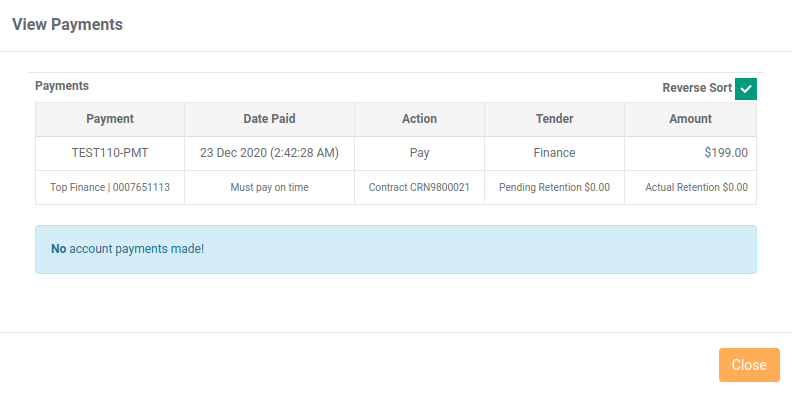Select the Payment column header

click(110, 119)
